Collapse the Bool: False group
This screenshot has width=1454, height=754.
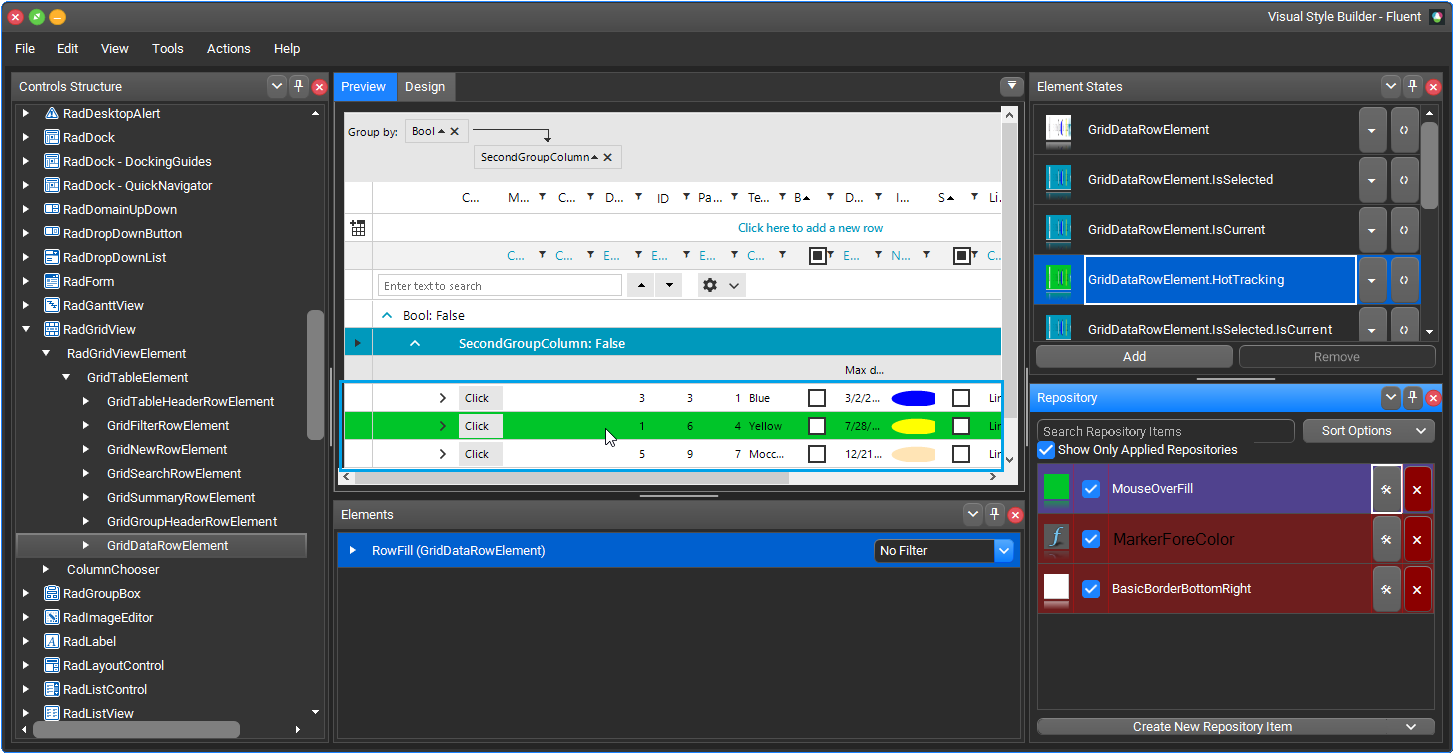(387, 316)
